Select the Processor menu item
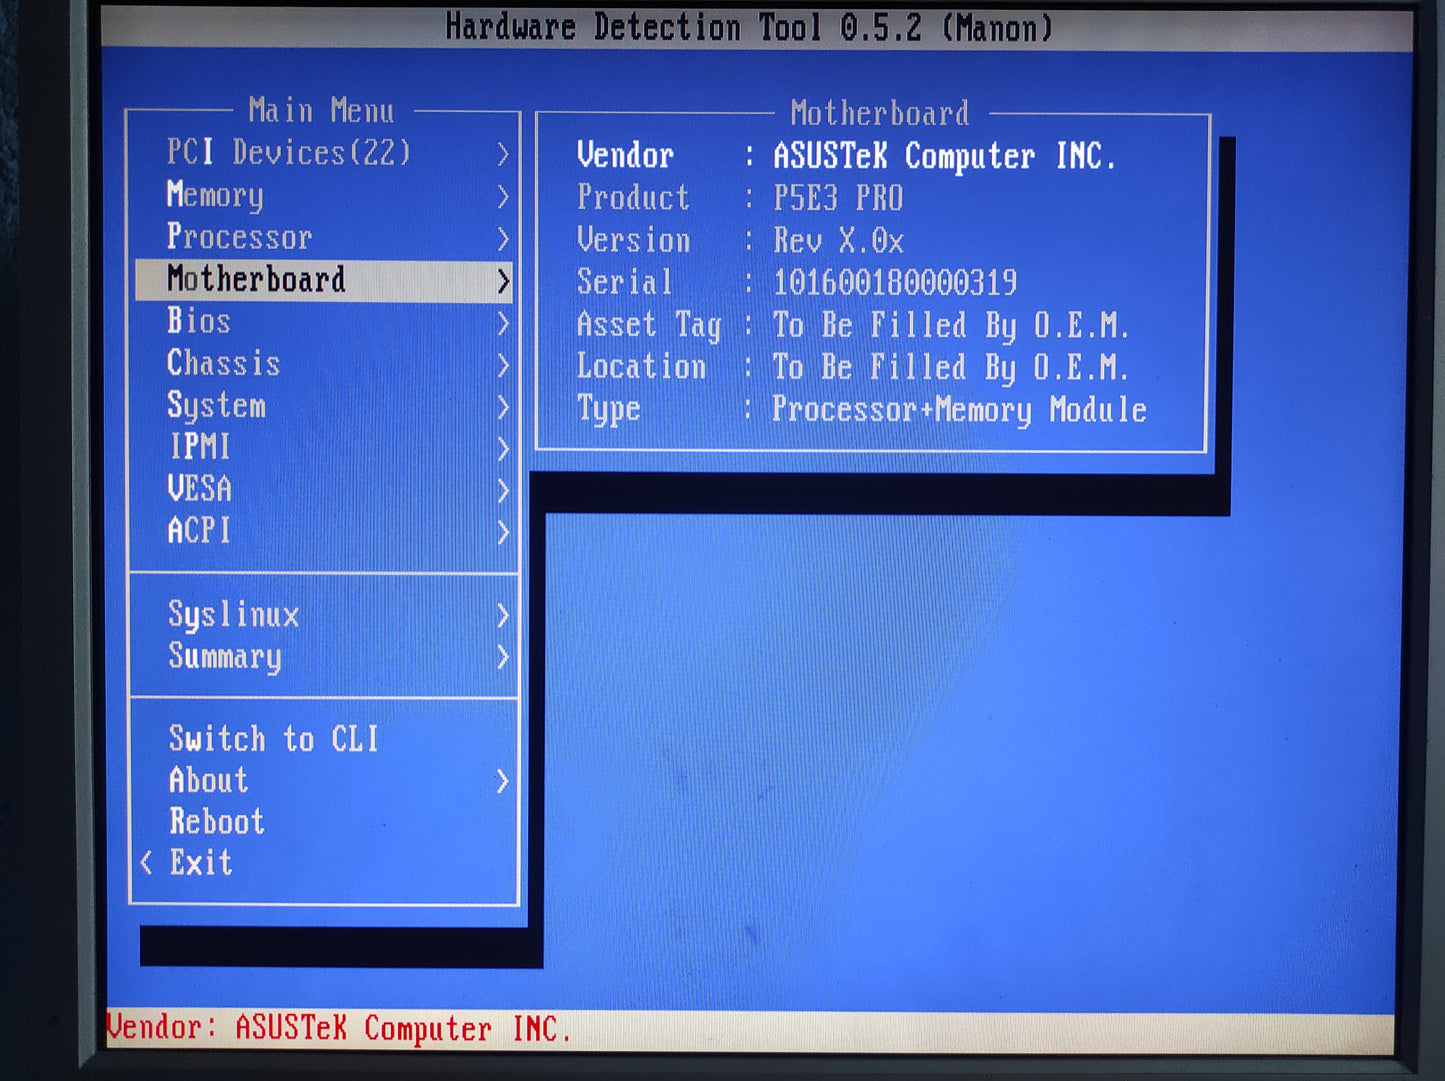1445x1081 pixels. [x=239, y=237]
